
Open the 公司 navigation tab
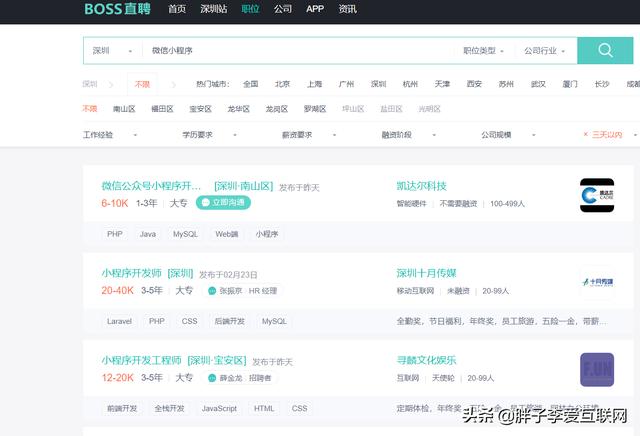(x=283, y=9)
